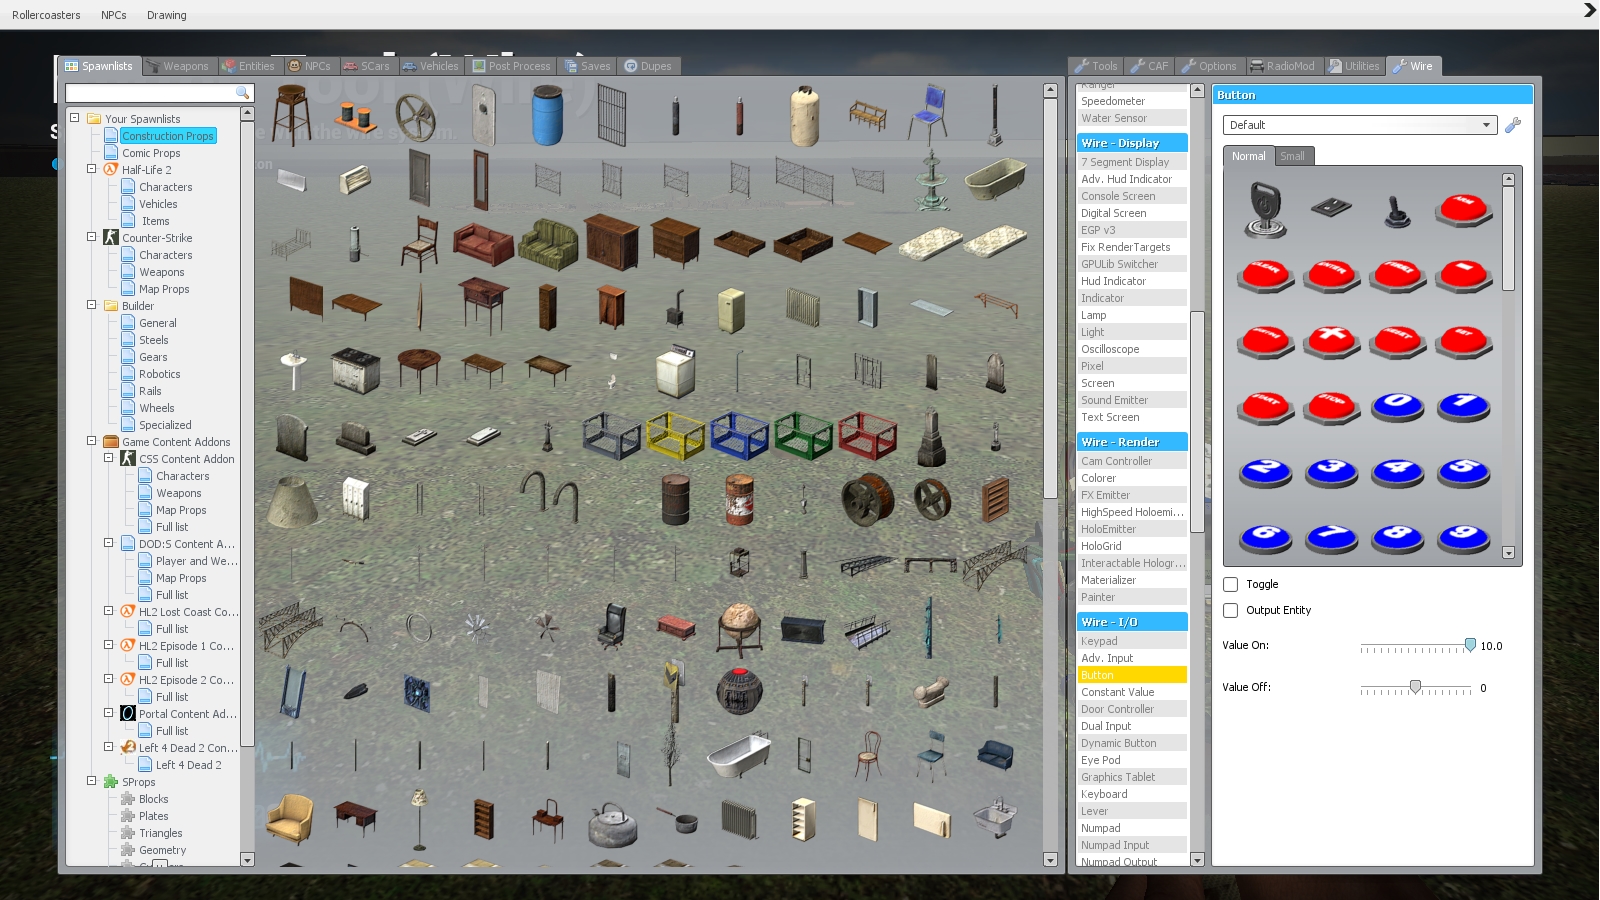Select the Constant Value wire tool
Viewport: 1600px width, 900px height.
[1132, 692]
